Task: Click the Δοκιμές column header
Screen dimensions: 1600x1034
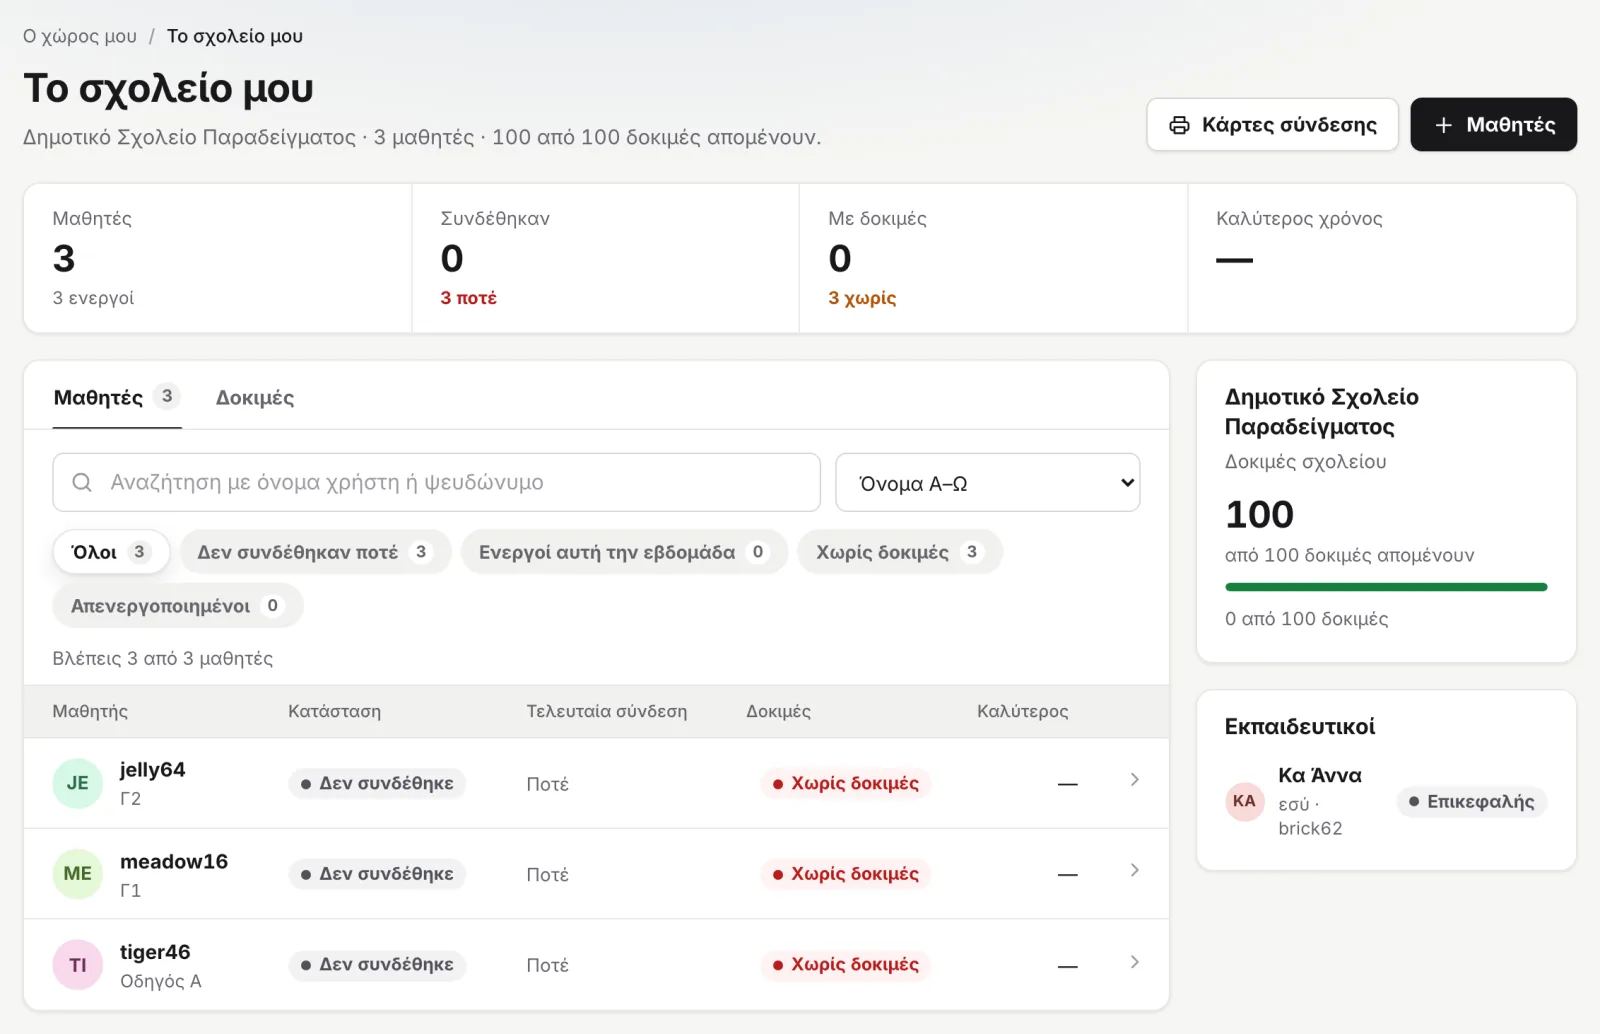Action: click(778, 711)
